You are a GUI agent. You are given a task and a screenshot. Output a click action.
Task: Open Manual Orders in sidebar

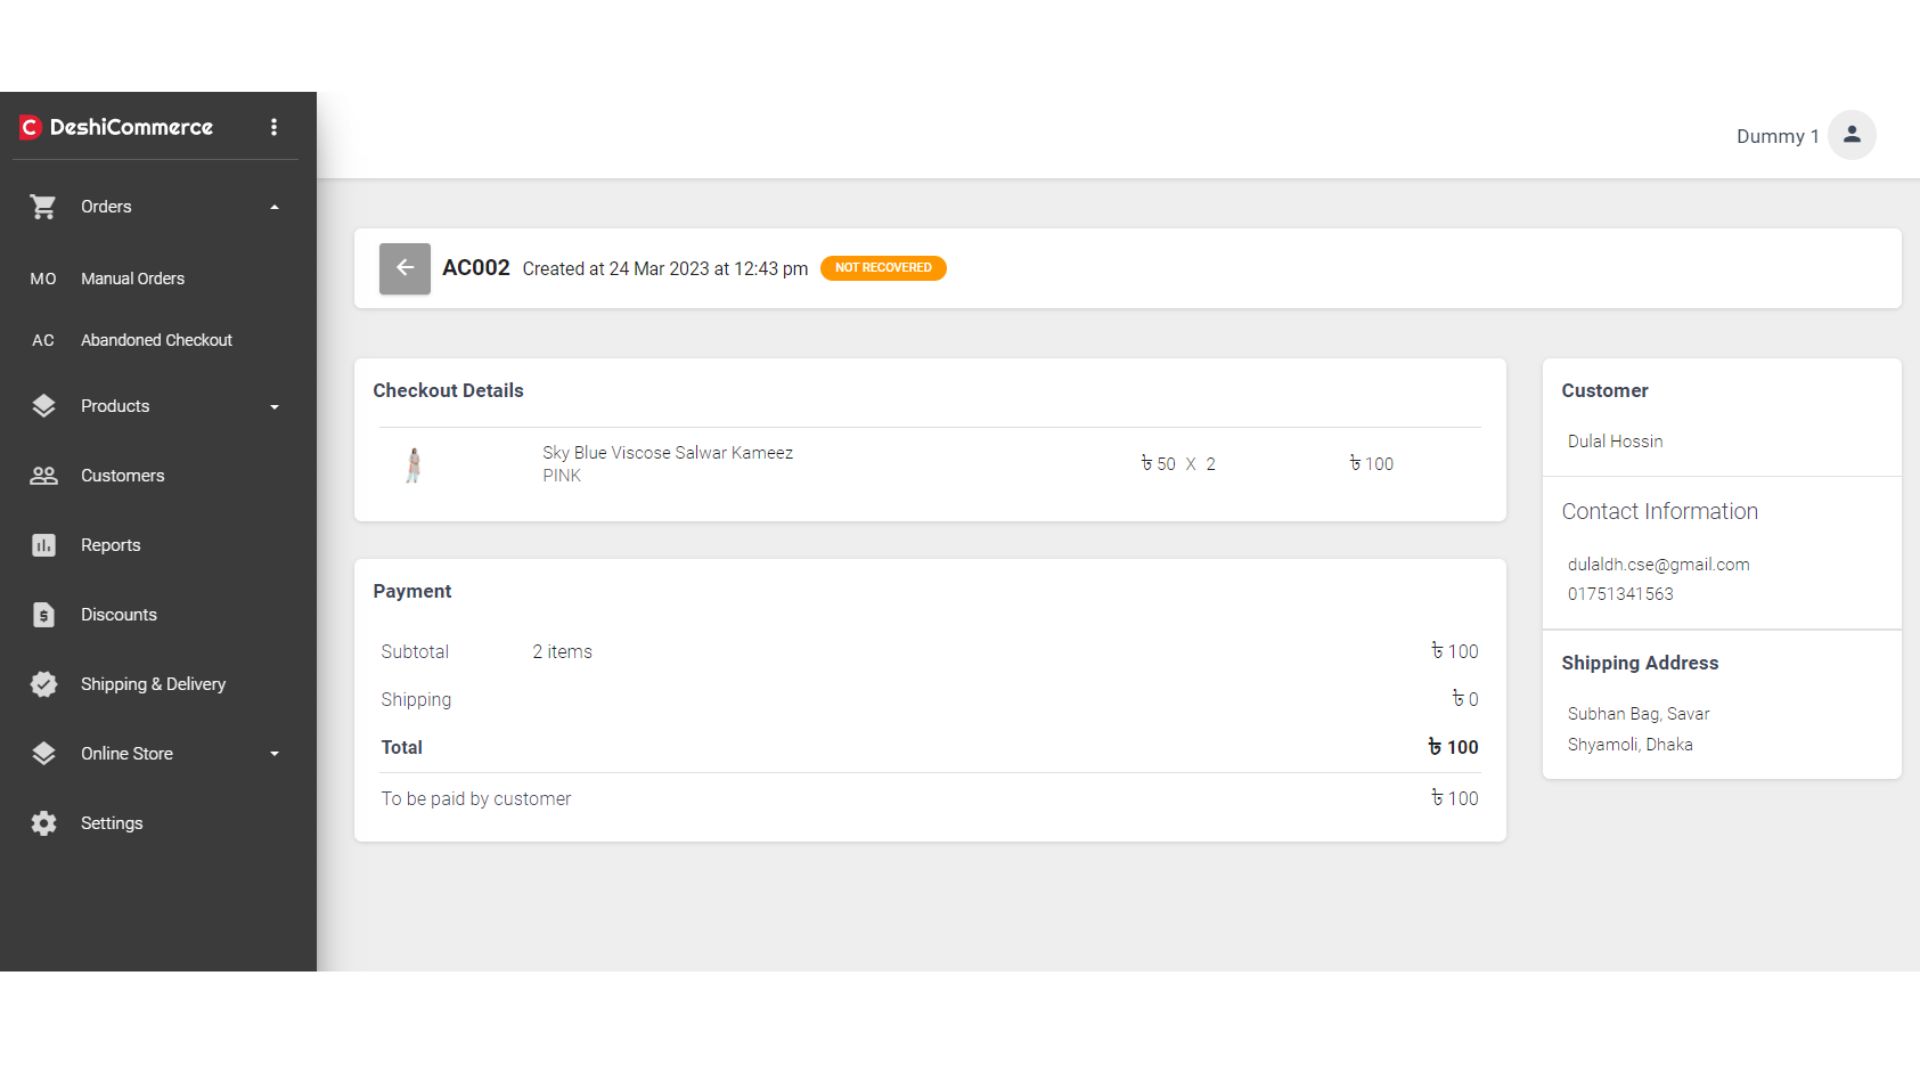(x=132, y=279)
